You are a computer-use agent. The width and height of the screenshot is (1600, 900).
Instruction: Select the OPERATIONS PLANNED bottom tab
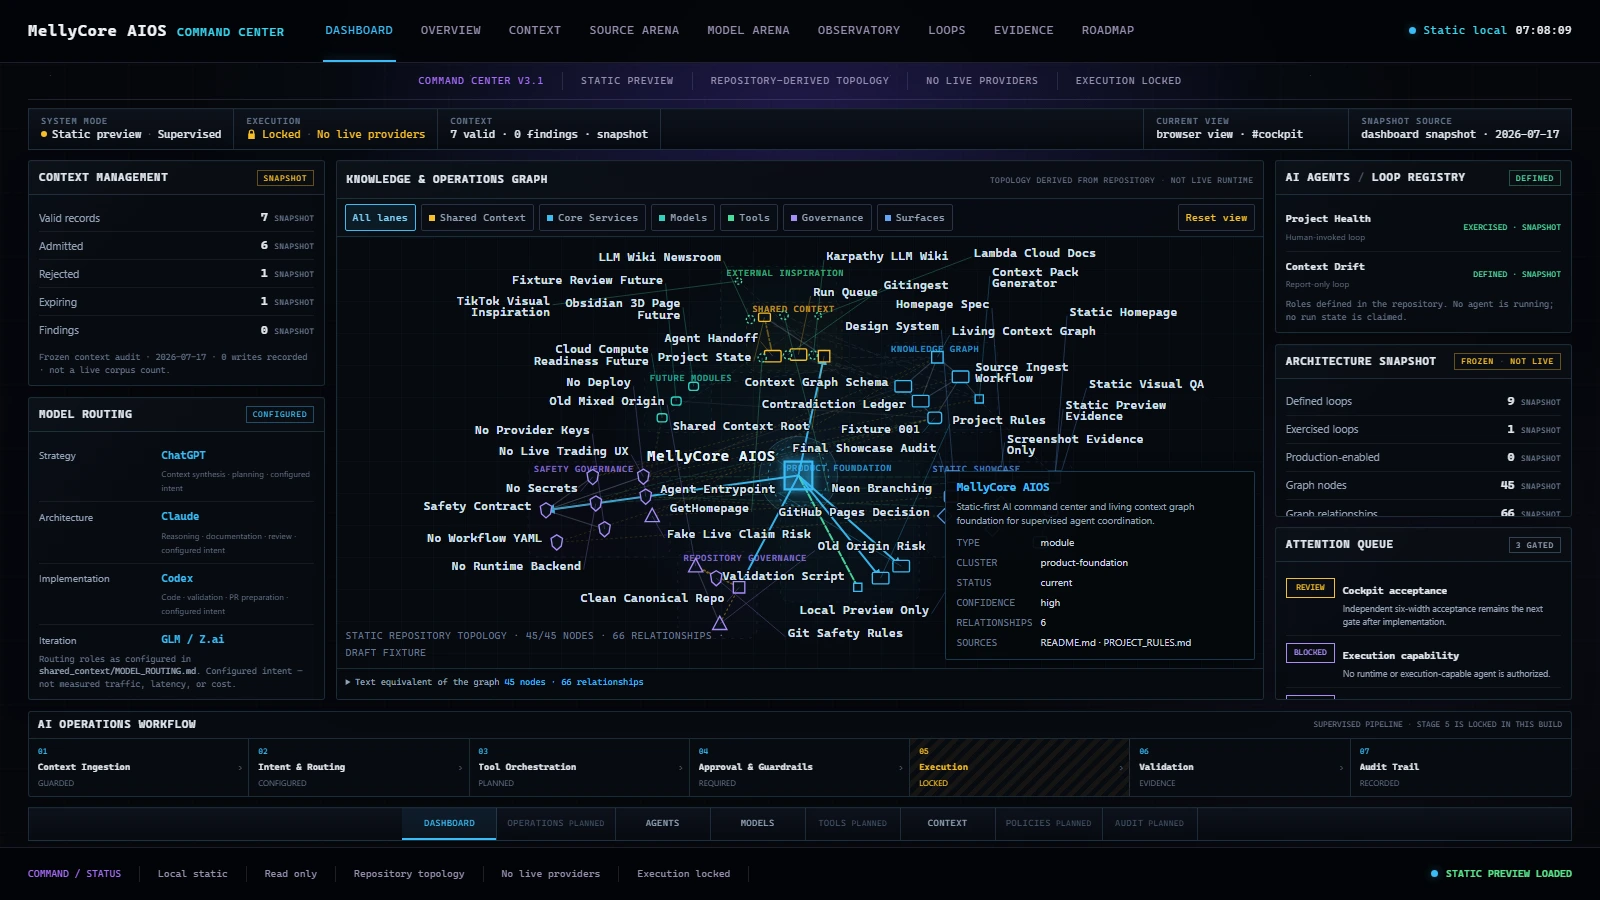point(556,823)
